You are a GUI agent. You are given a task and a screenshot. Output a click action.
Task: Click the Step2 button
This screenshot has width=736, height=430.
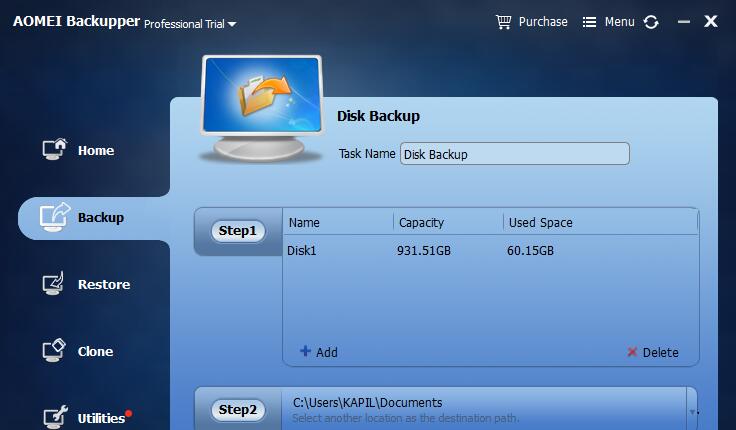(238, 410)
